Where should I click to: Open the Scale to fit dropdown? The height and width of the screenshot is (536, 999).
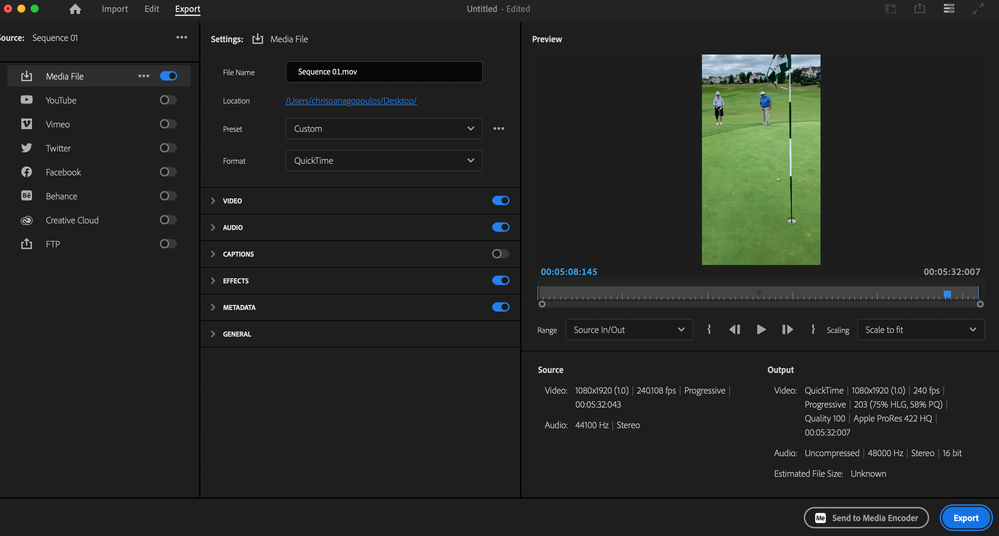tap(920, 329)
